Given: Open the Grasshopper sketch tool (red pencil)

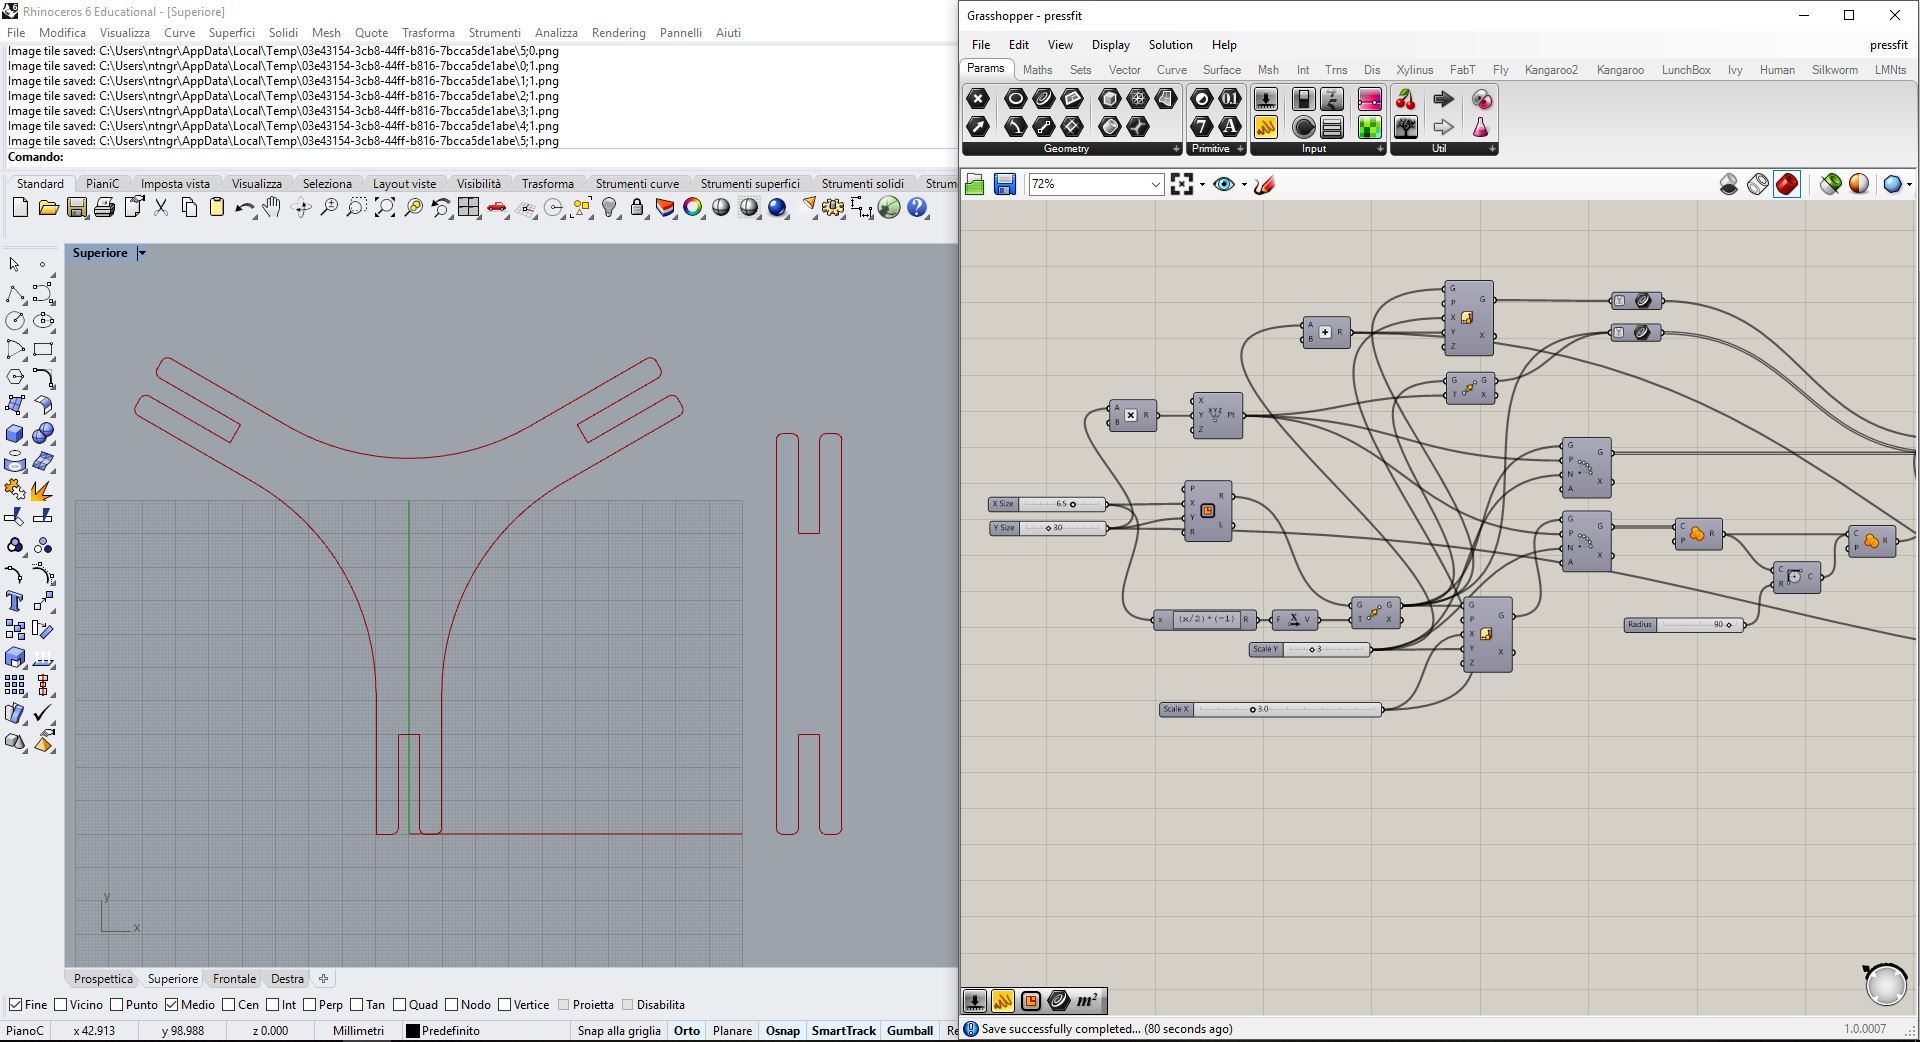Looking at the screenshot, I should click(1264, 184).
